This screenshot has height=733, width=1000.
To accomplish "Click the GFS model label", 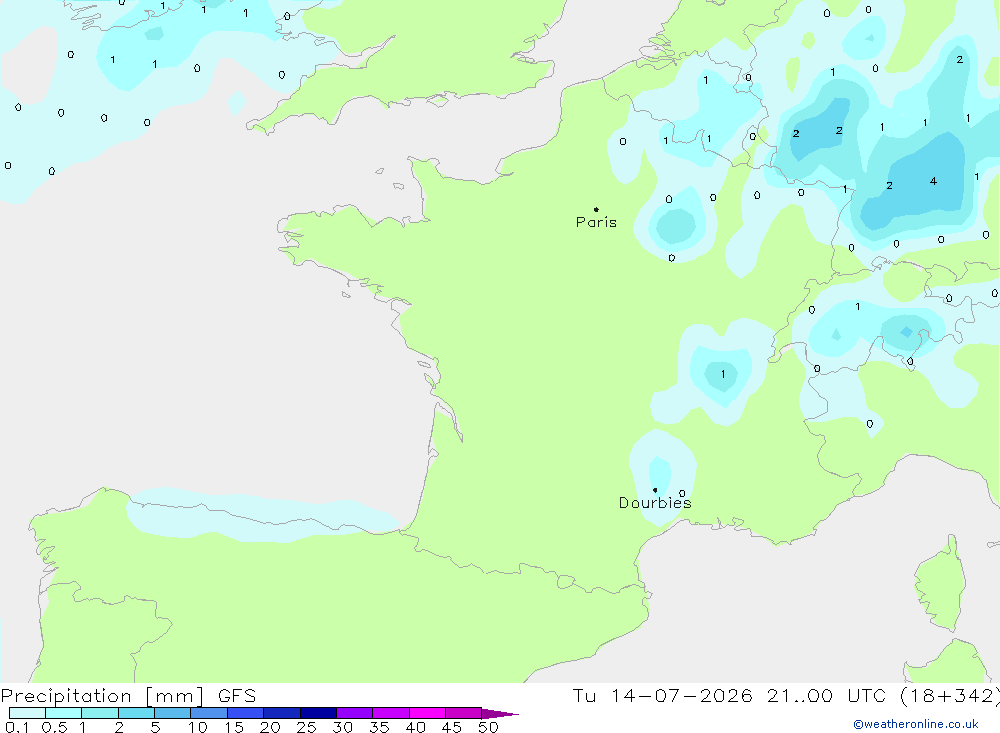I will coord(237,696).
